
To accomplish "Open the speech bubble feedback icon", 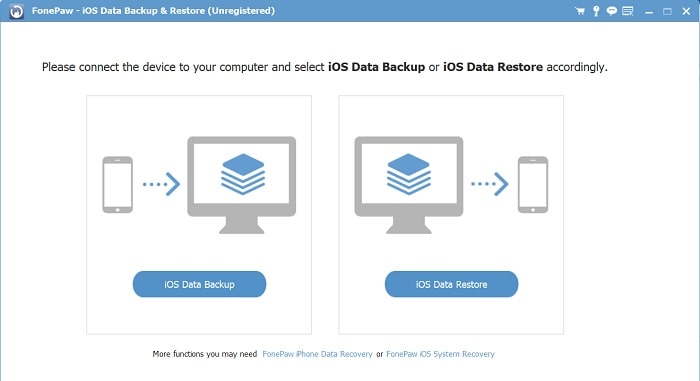I will click(612, 11).
